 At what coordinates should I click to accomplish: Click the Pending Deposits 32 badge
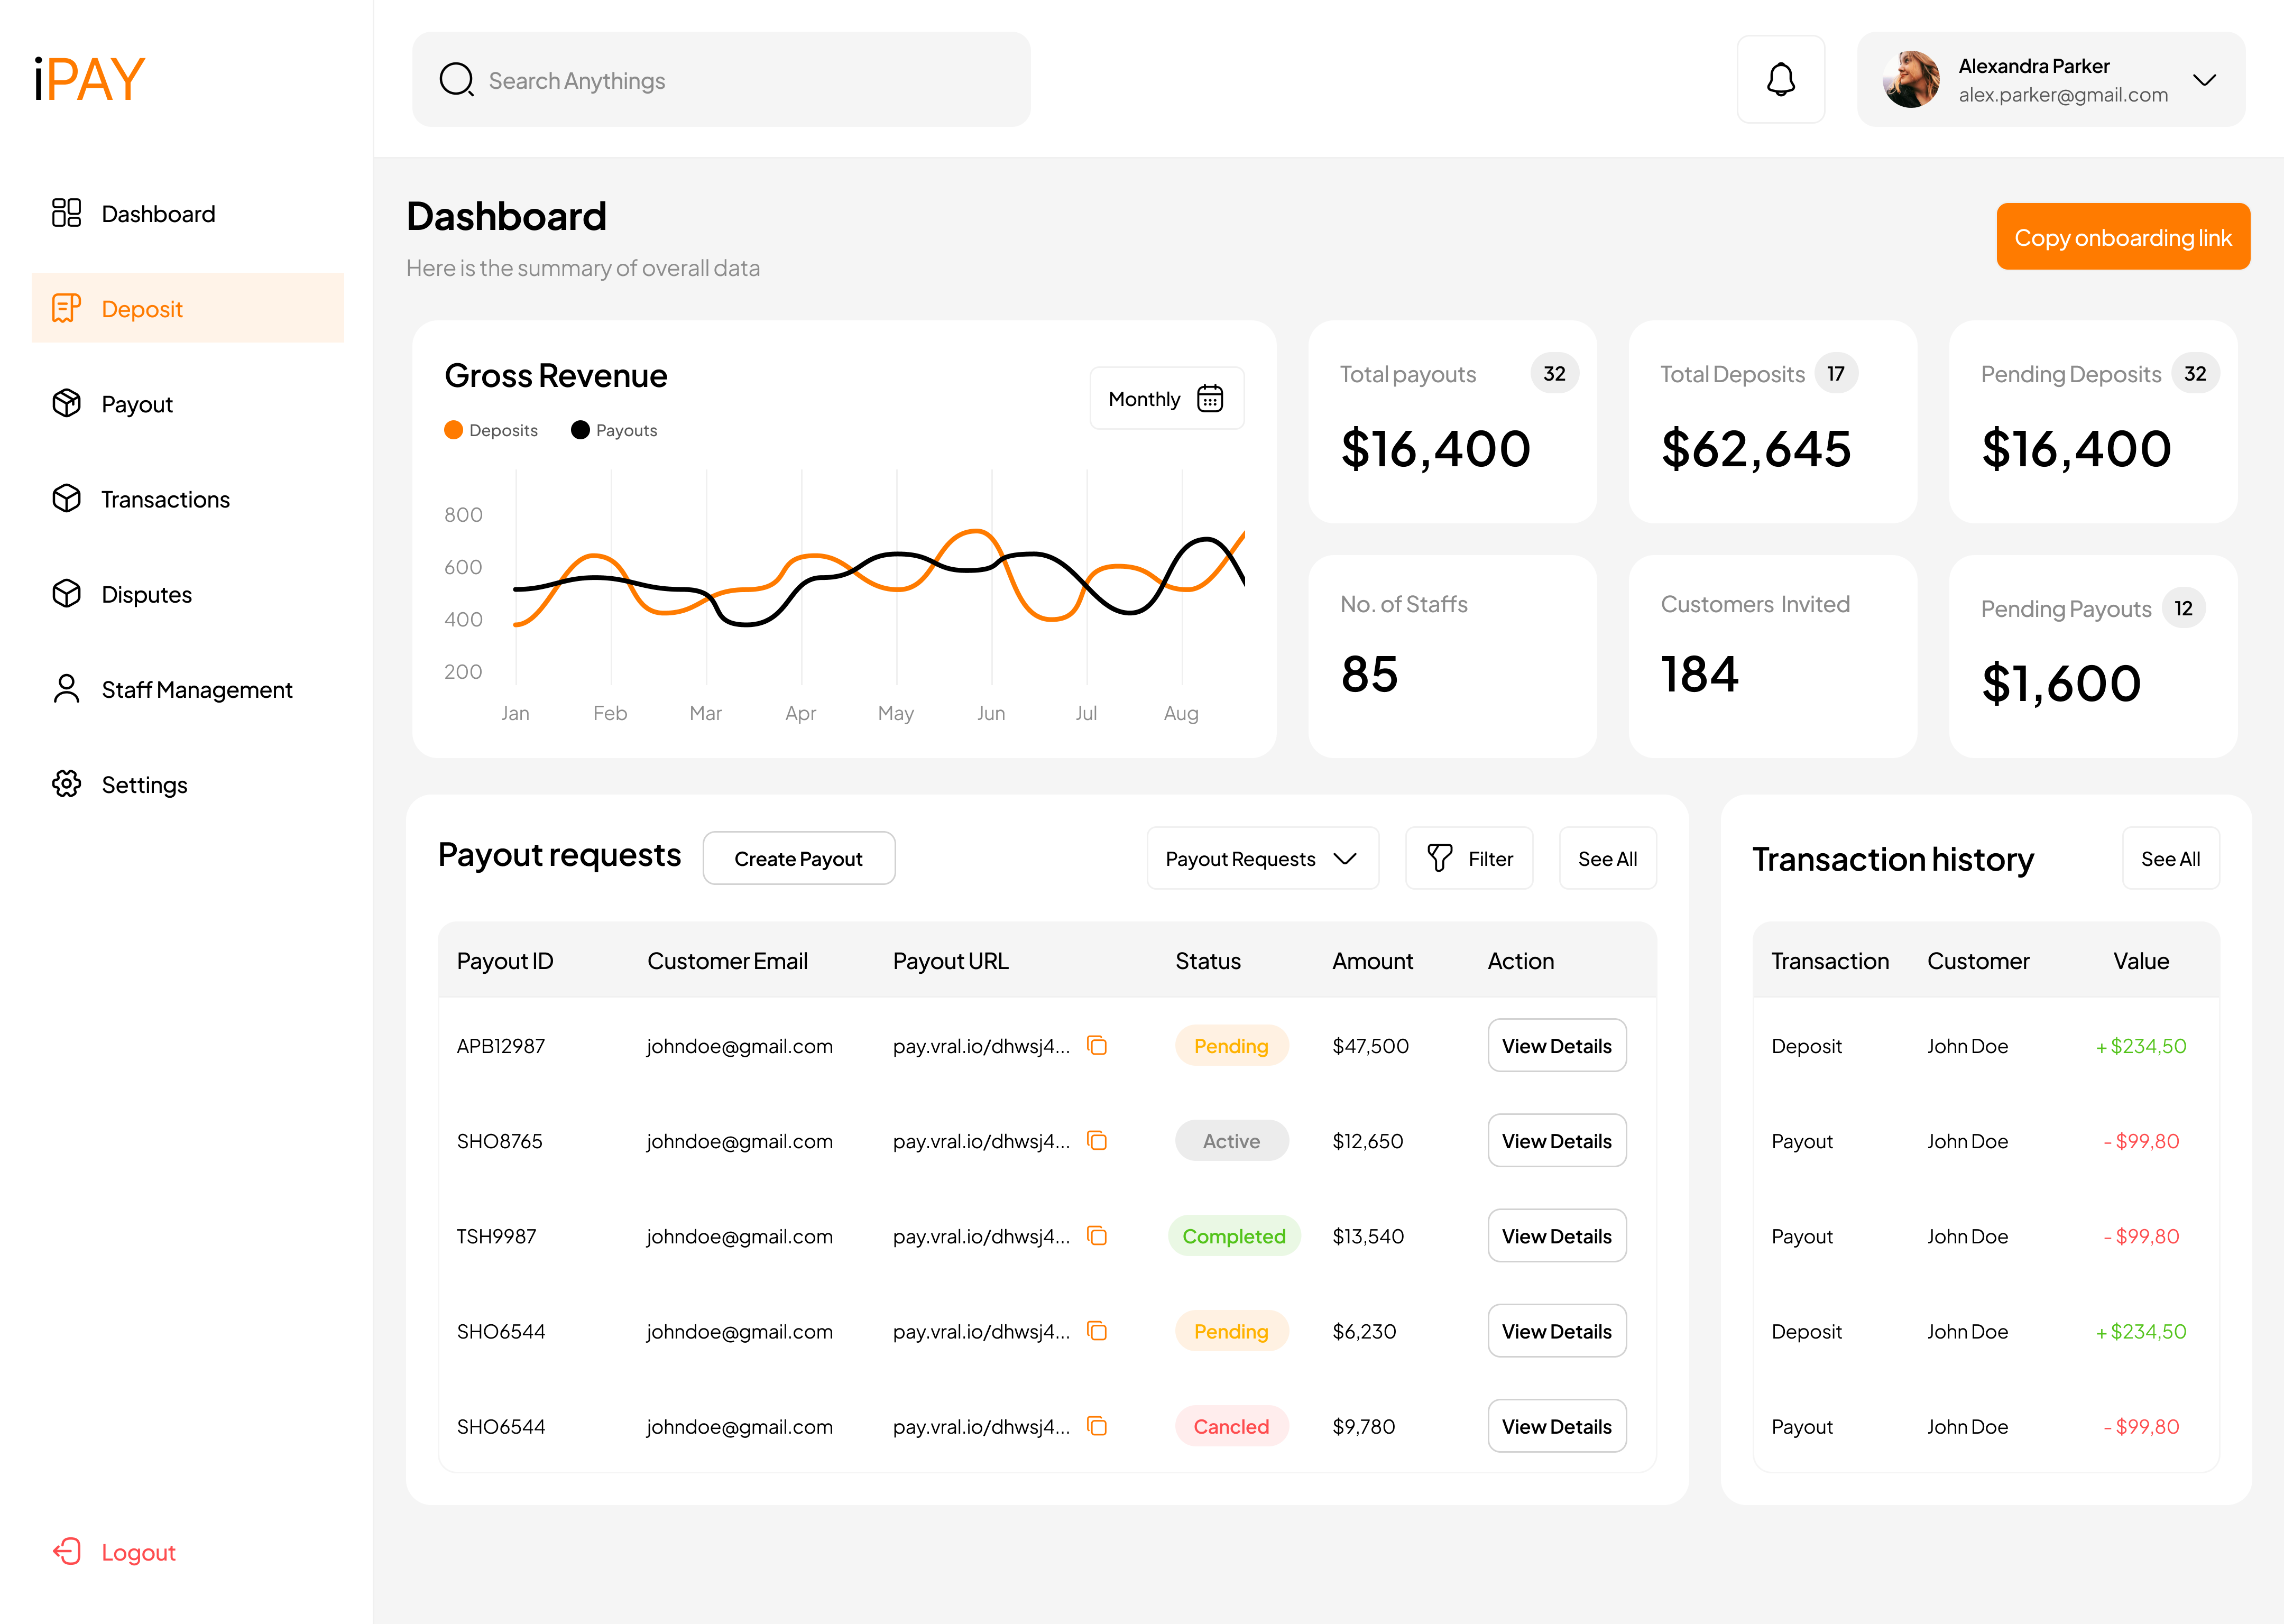(2194, 373)
